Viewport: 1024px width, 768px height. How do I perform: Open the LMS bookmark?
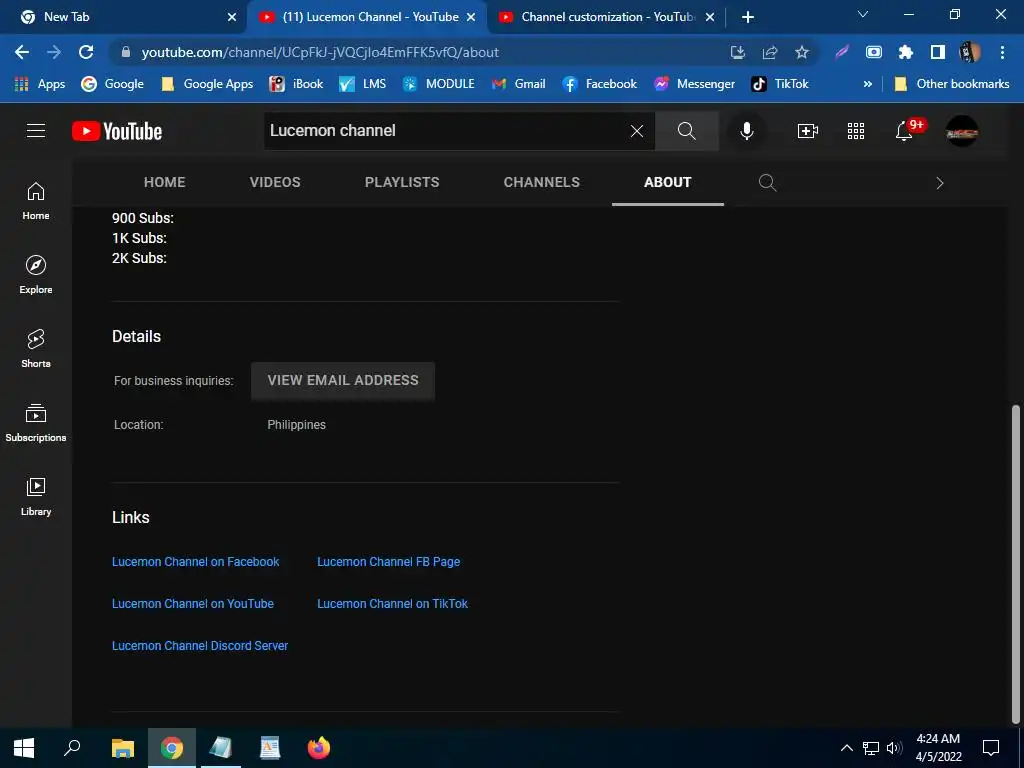click(x=362, y=84)
